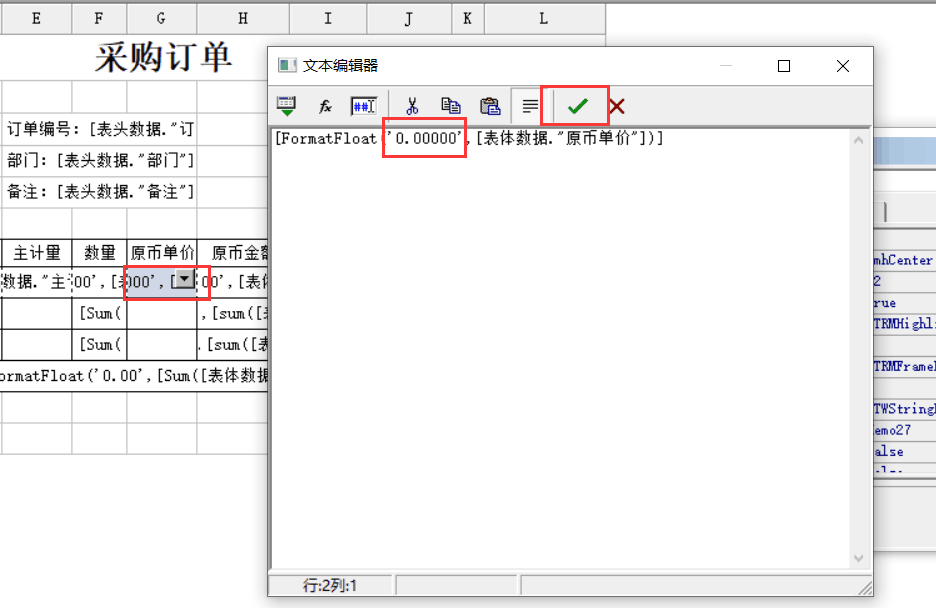The height and width of the screenshot is (608, 936).
Task: Click the editor scrollbar up arrow
Action: 858,141
